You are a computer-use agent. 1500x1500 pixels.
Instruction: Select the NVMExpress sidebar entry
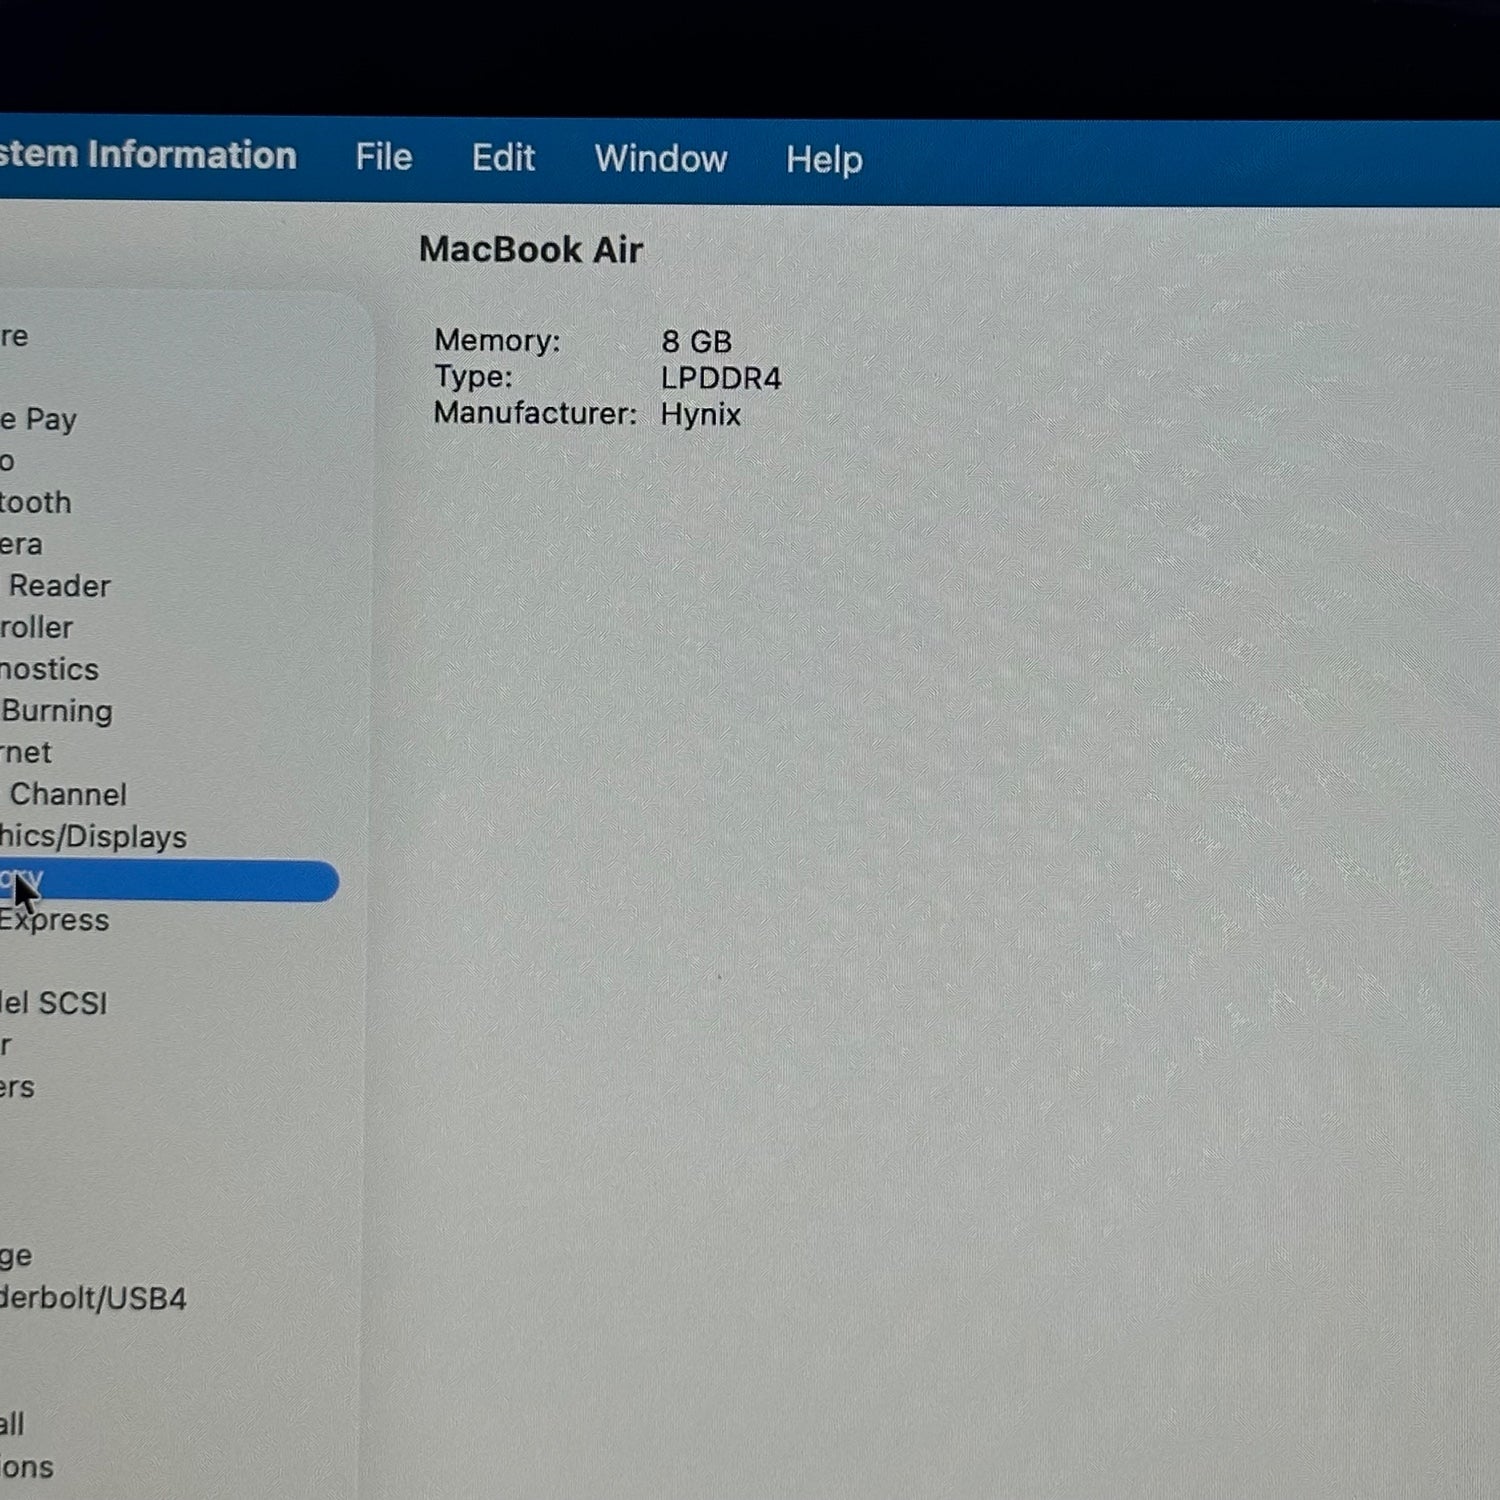click(55, 920)
